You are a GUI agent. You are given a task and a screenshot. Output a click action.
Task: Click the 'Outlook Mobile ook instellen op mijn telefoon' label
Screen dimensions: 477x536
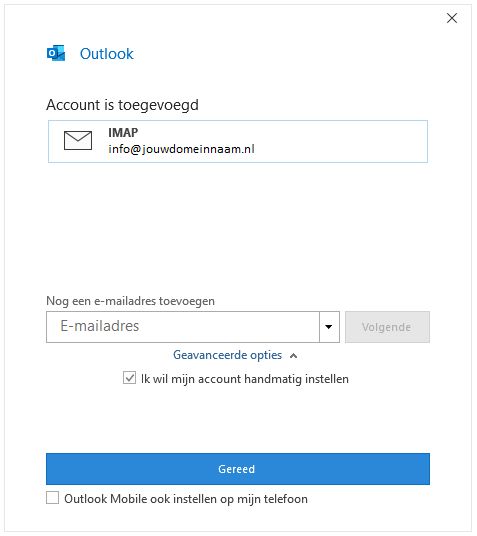[186, 499]
